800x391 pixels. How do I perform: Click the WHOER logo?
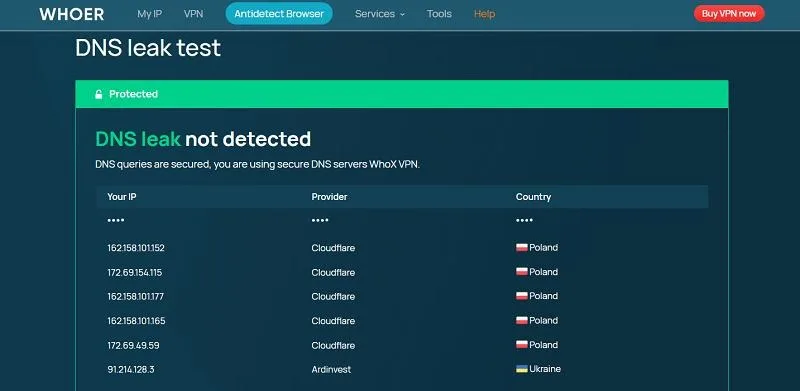71,14
